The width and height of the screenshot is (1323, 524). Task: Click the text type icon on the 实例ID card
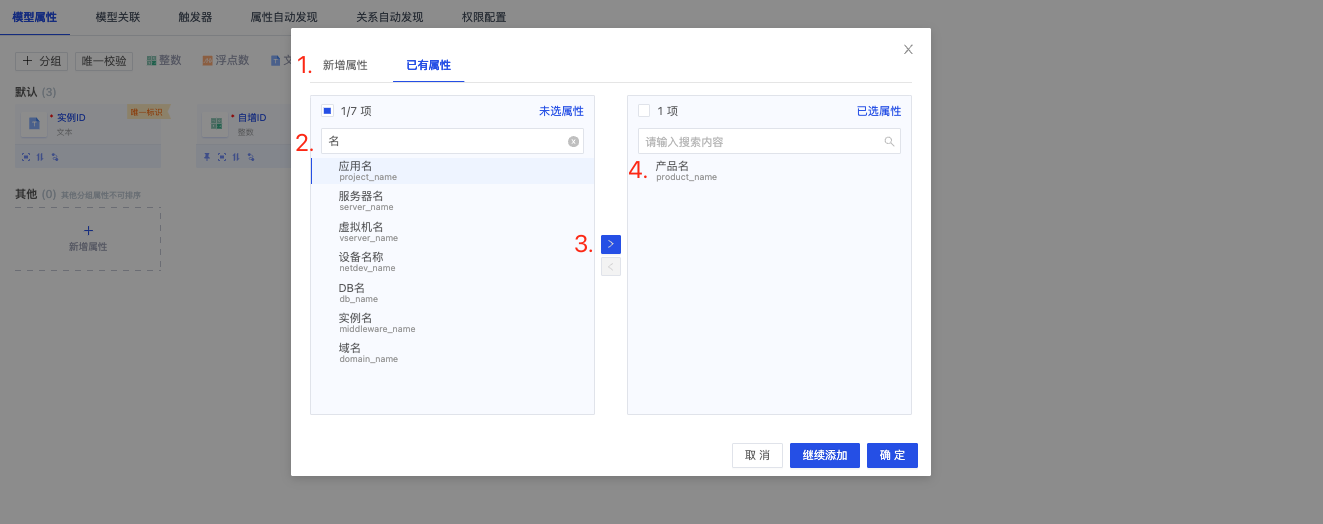coord(34,124)
